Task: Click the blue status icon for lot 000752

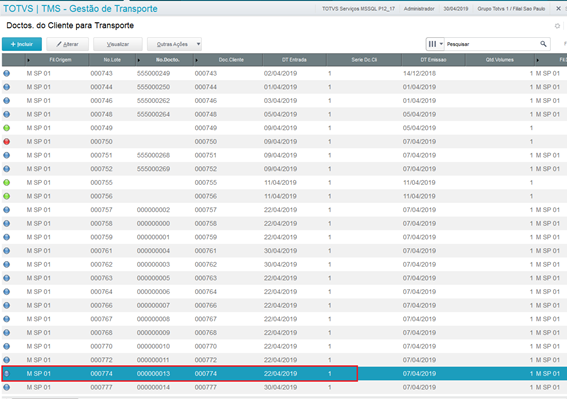Action: 7,169
